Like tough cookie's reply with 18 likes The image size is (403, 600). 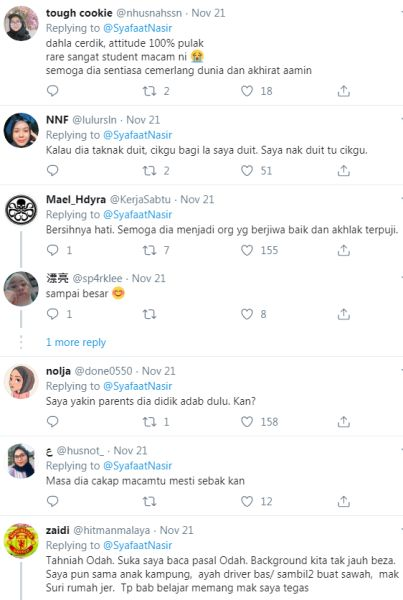point(247,91)
